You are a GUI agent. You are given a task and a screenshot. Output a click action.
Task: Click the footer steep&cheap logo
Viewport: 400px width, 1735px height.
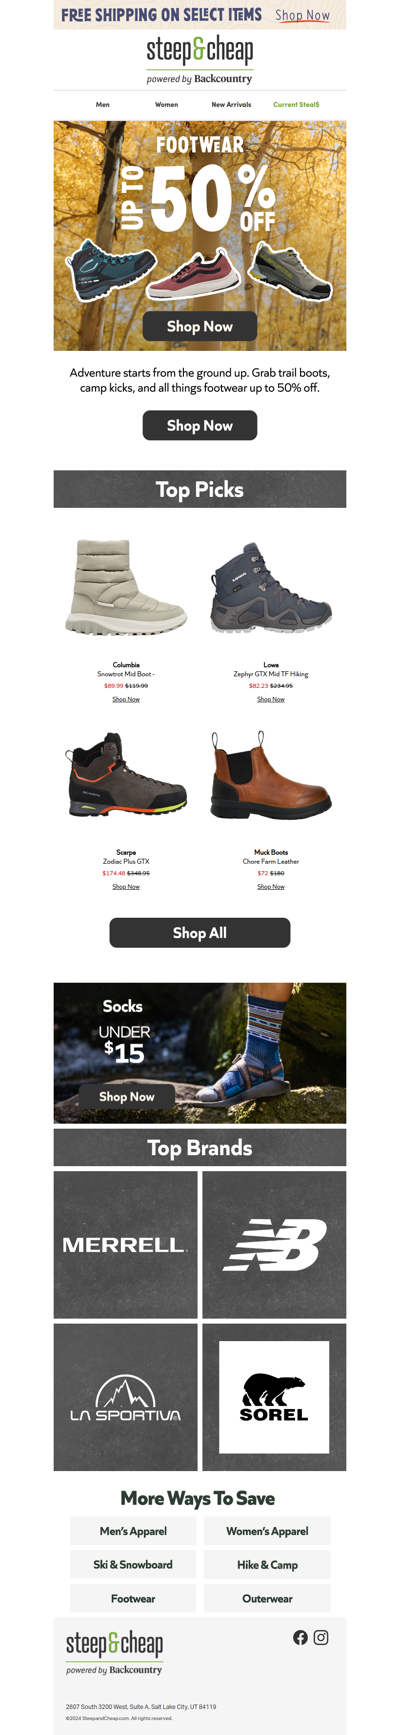[x=114, y=1652]
